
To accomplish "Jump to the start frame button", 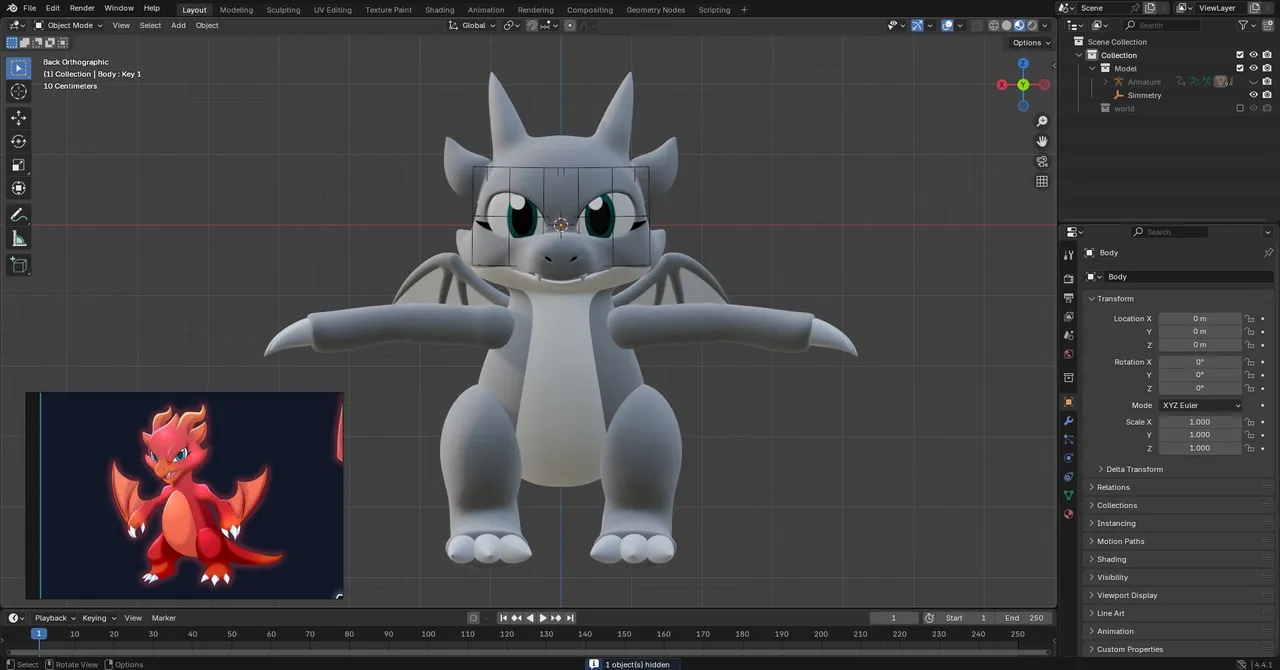I will (x=504, y=618).
